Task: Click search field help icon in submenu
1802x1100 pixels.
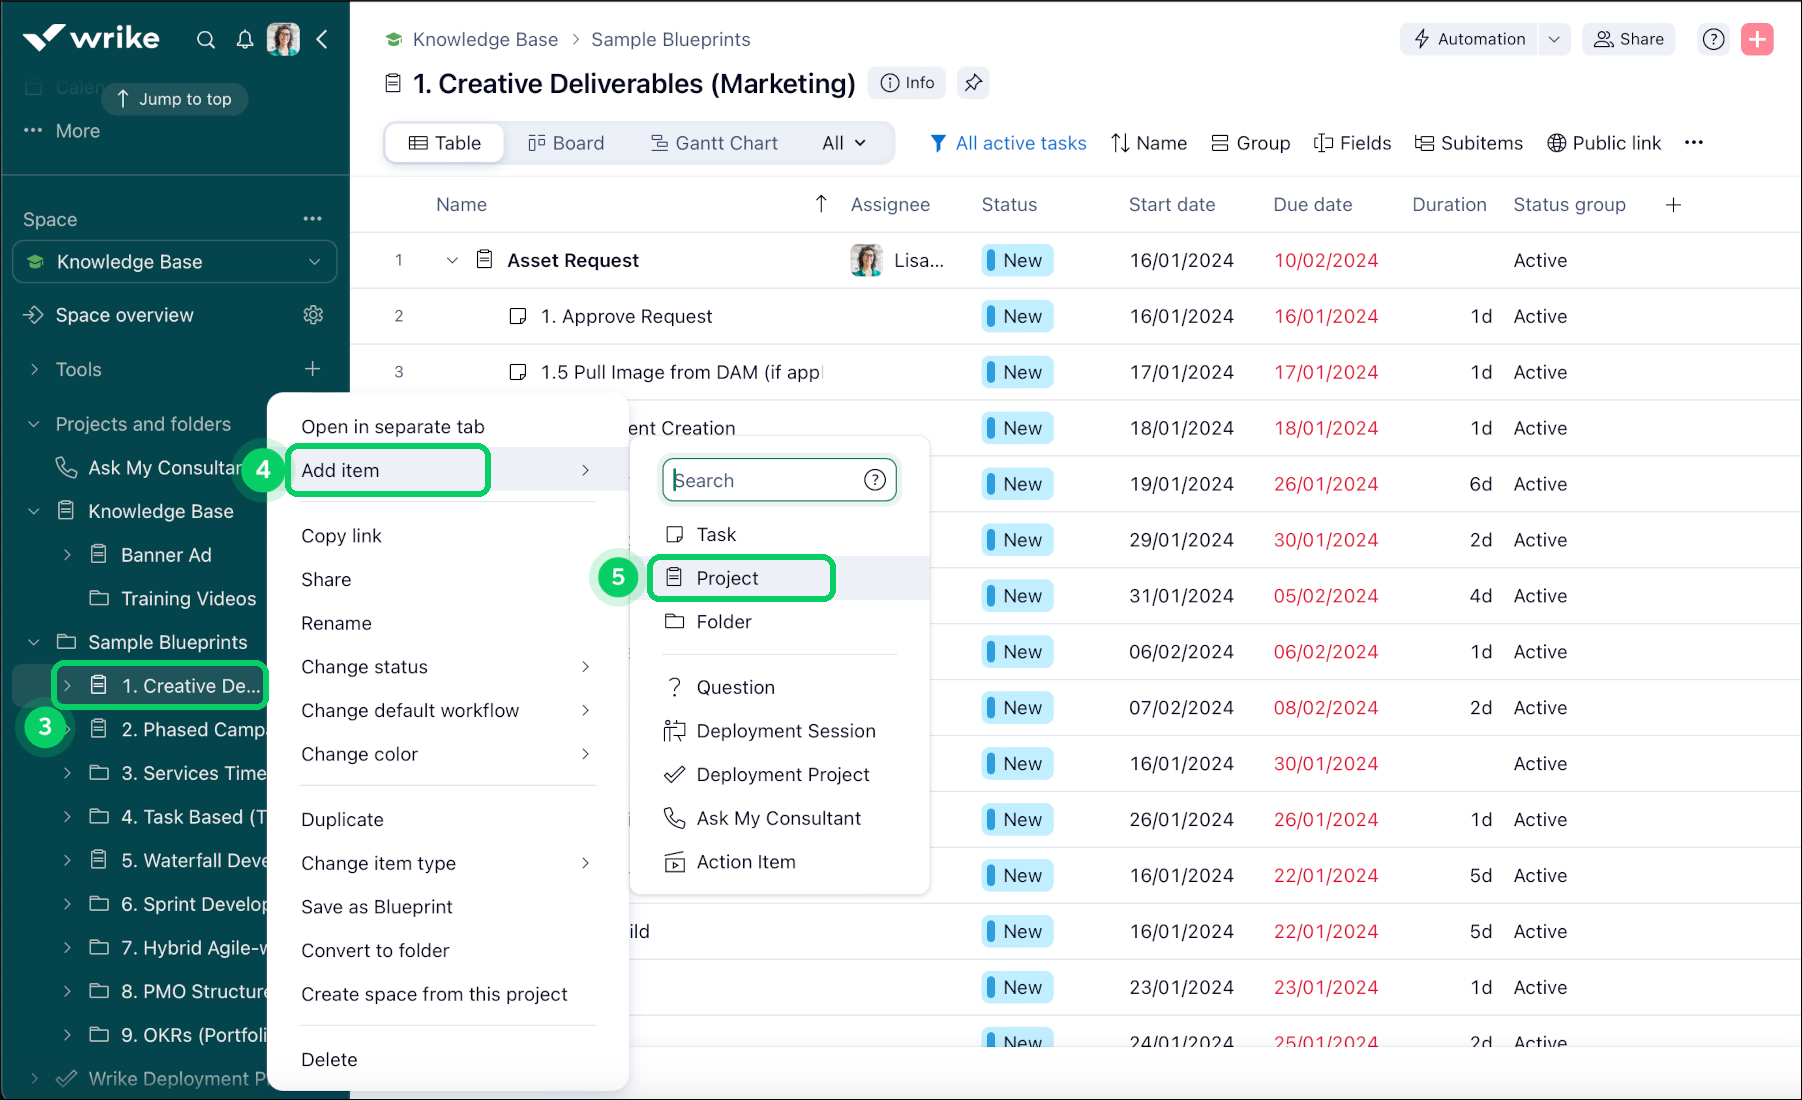Action: pos(875,480)
